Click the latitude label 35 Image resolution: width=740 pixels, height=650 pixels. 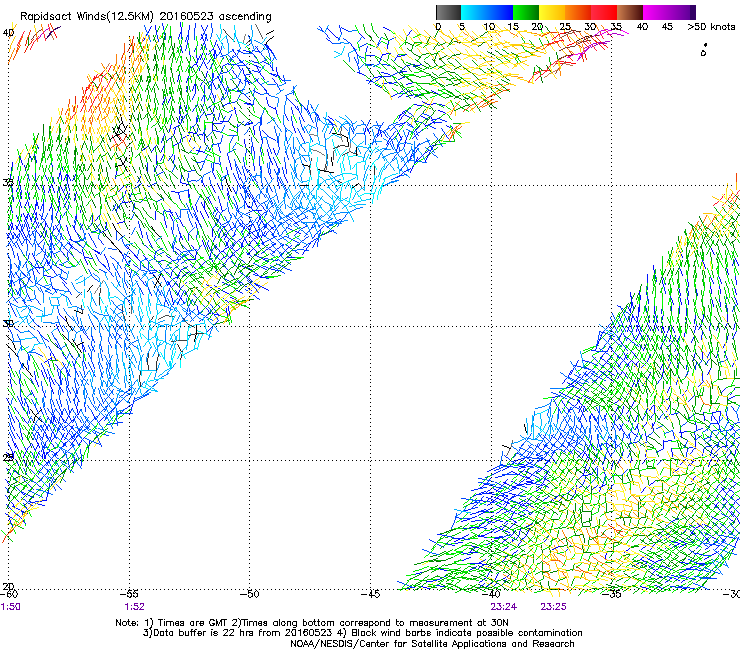click(8, 182)
